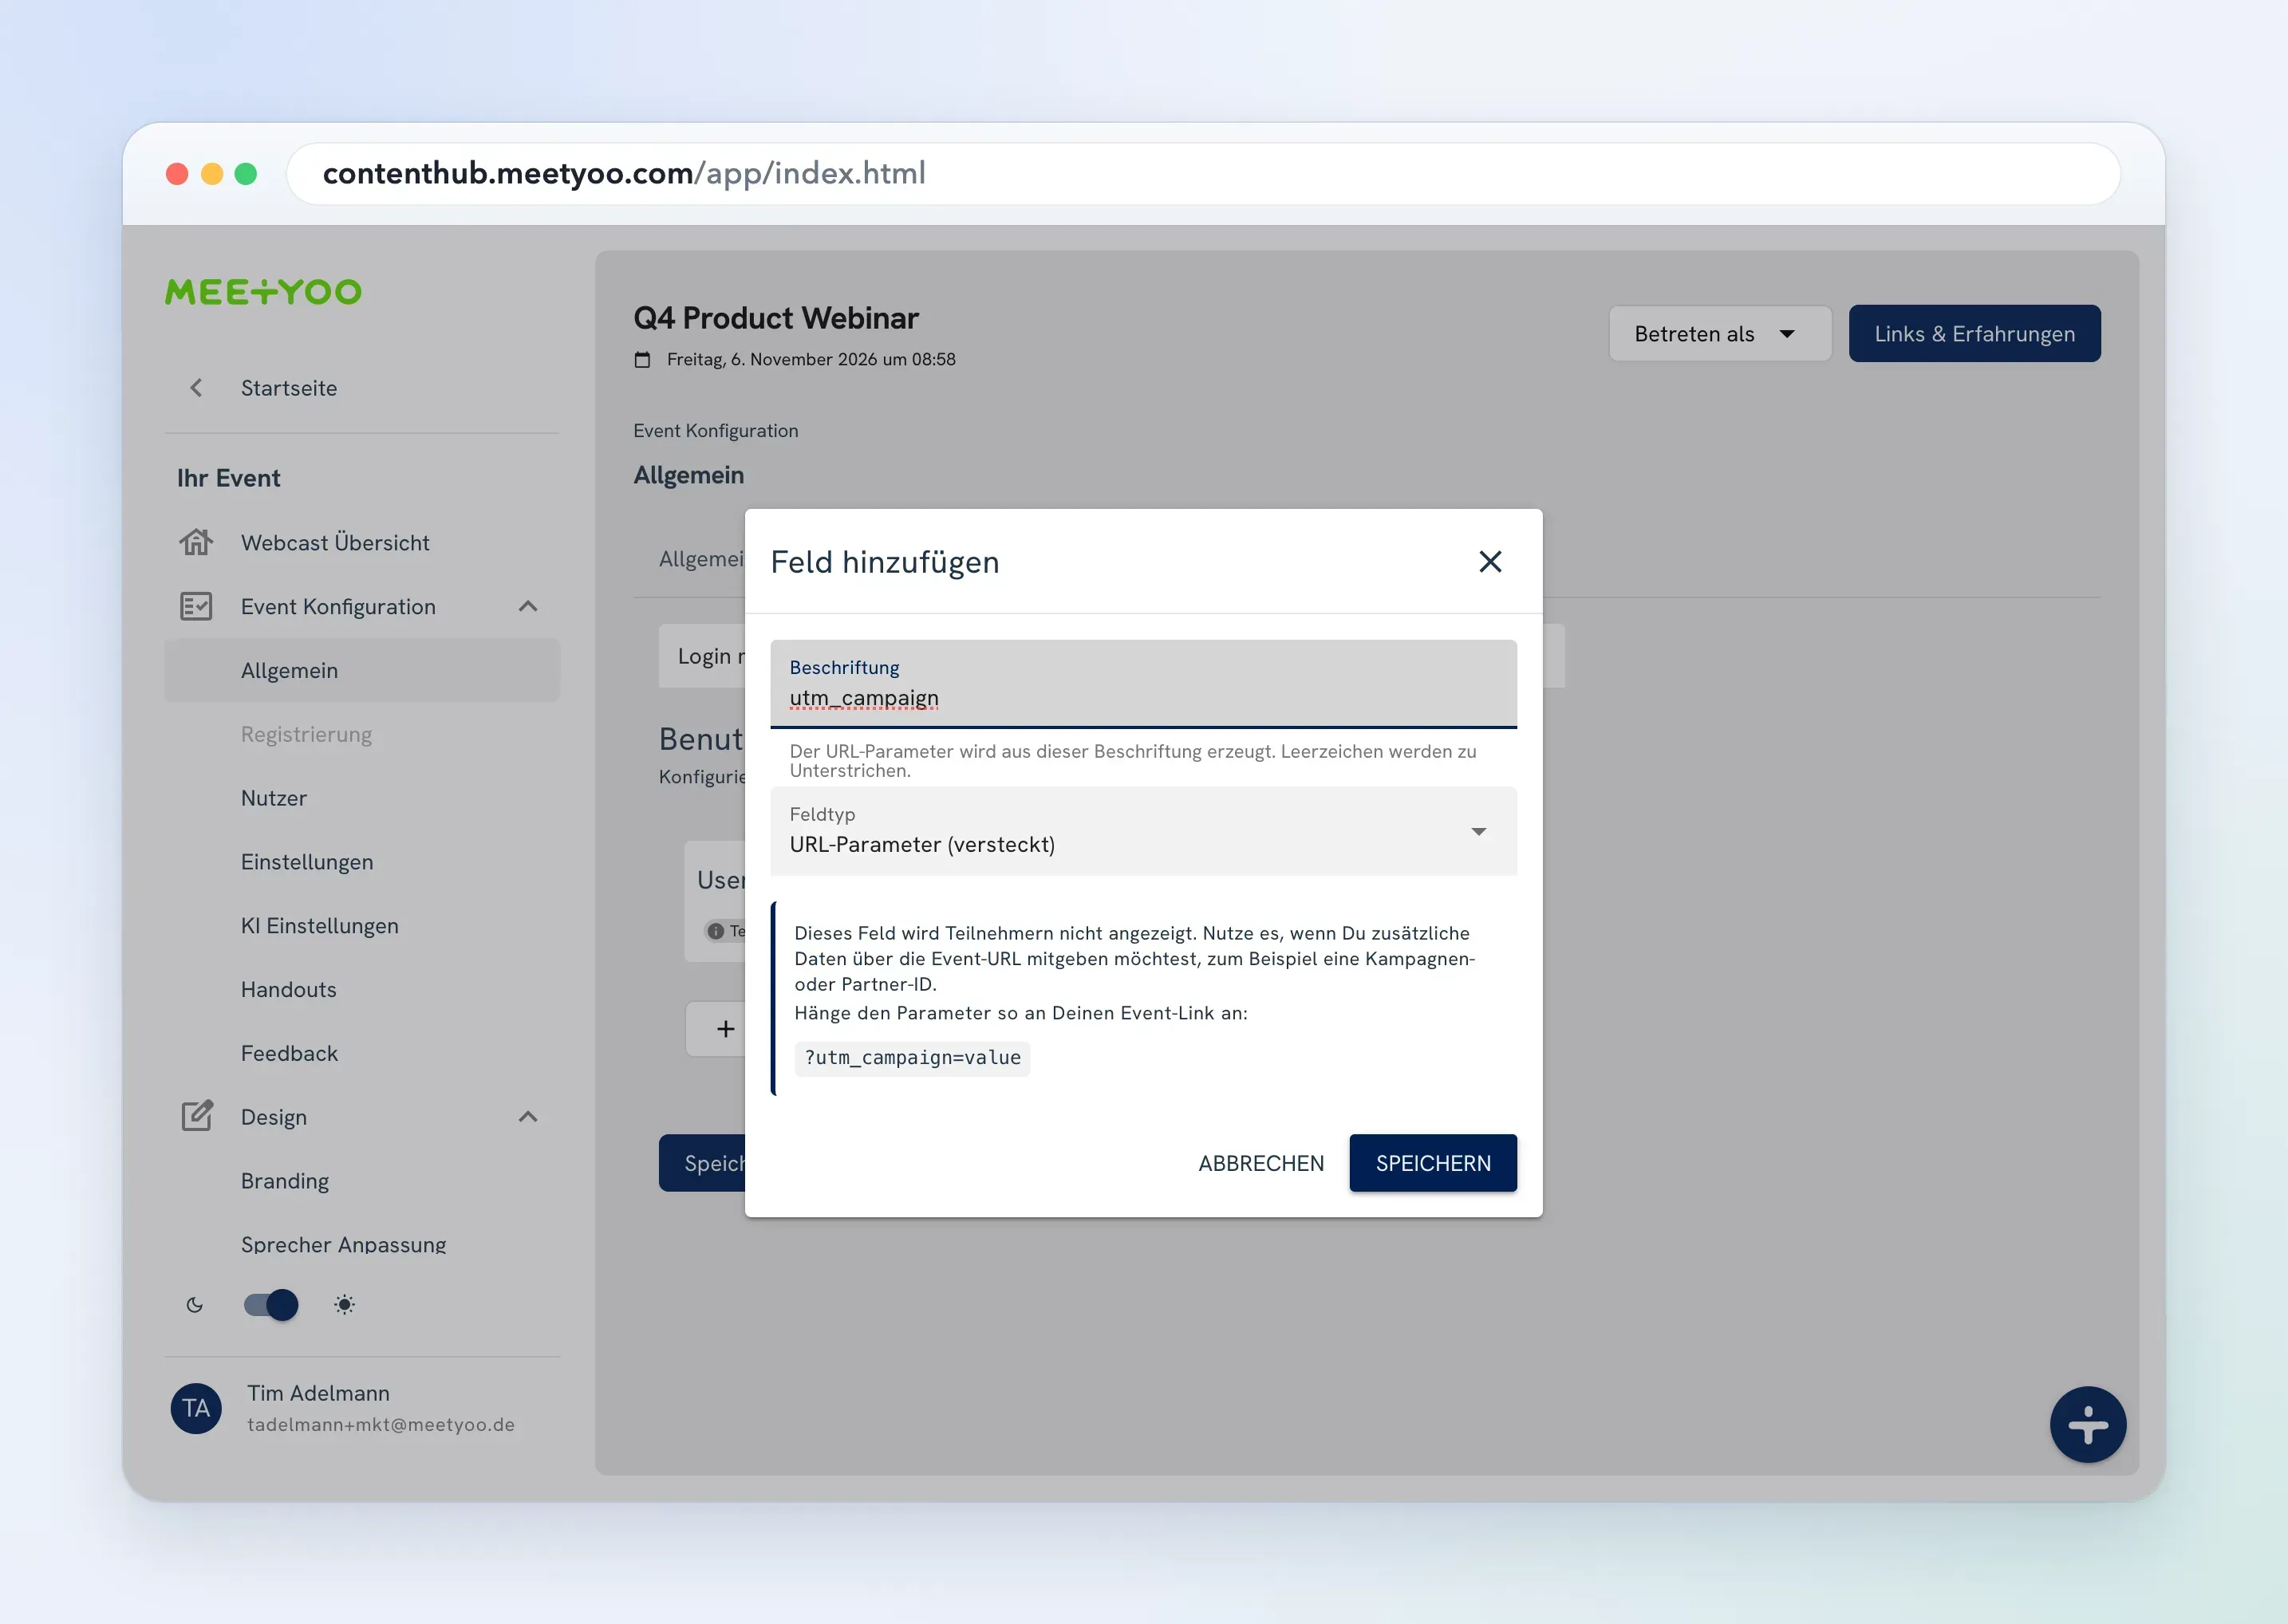Click Tim Adelmann user name
This screenshot has height=1624, width=2288.
318,1393
